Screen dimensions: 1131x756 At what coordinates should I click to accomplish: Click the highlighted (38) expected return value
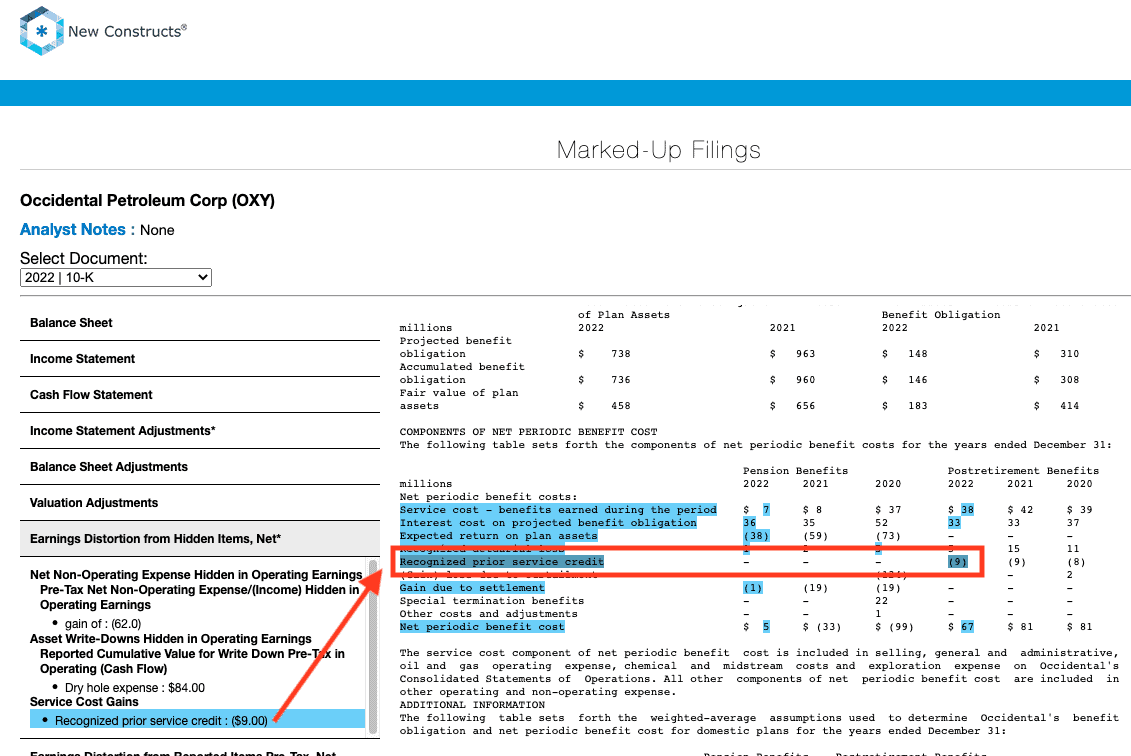click(x=757, y=536)
